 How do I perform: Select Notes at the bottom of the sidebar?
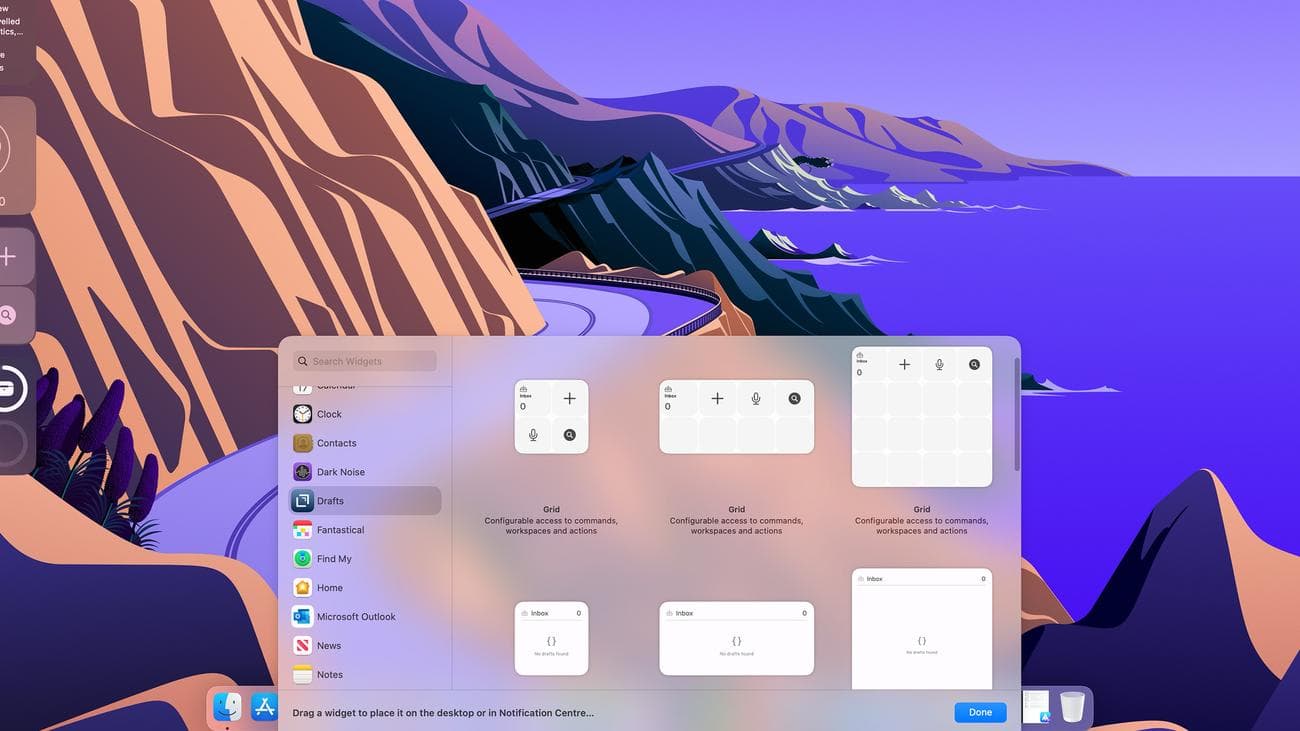coord(330,674)
